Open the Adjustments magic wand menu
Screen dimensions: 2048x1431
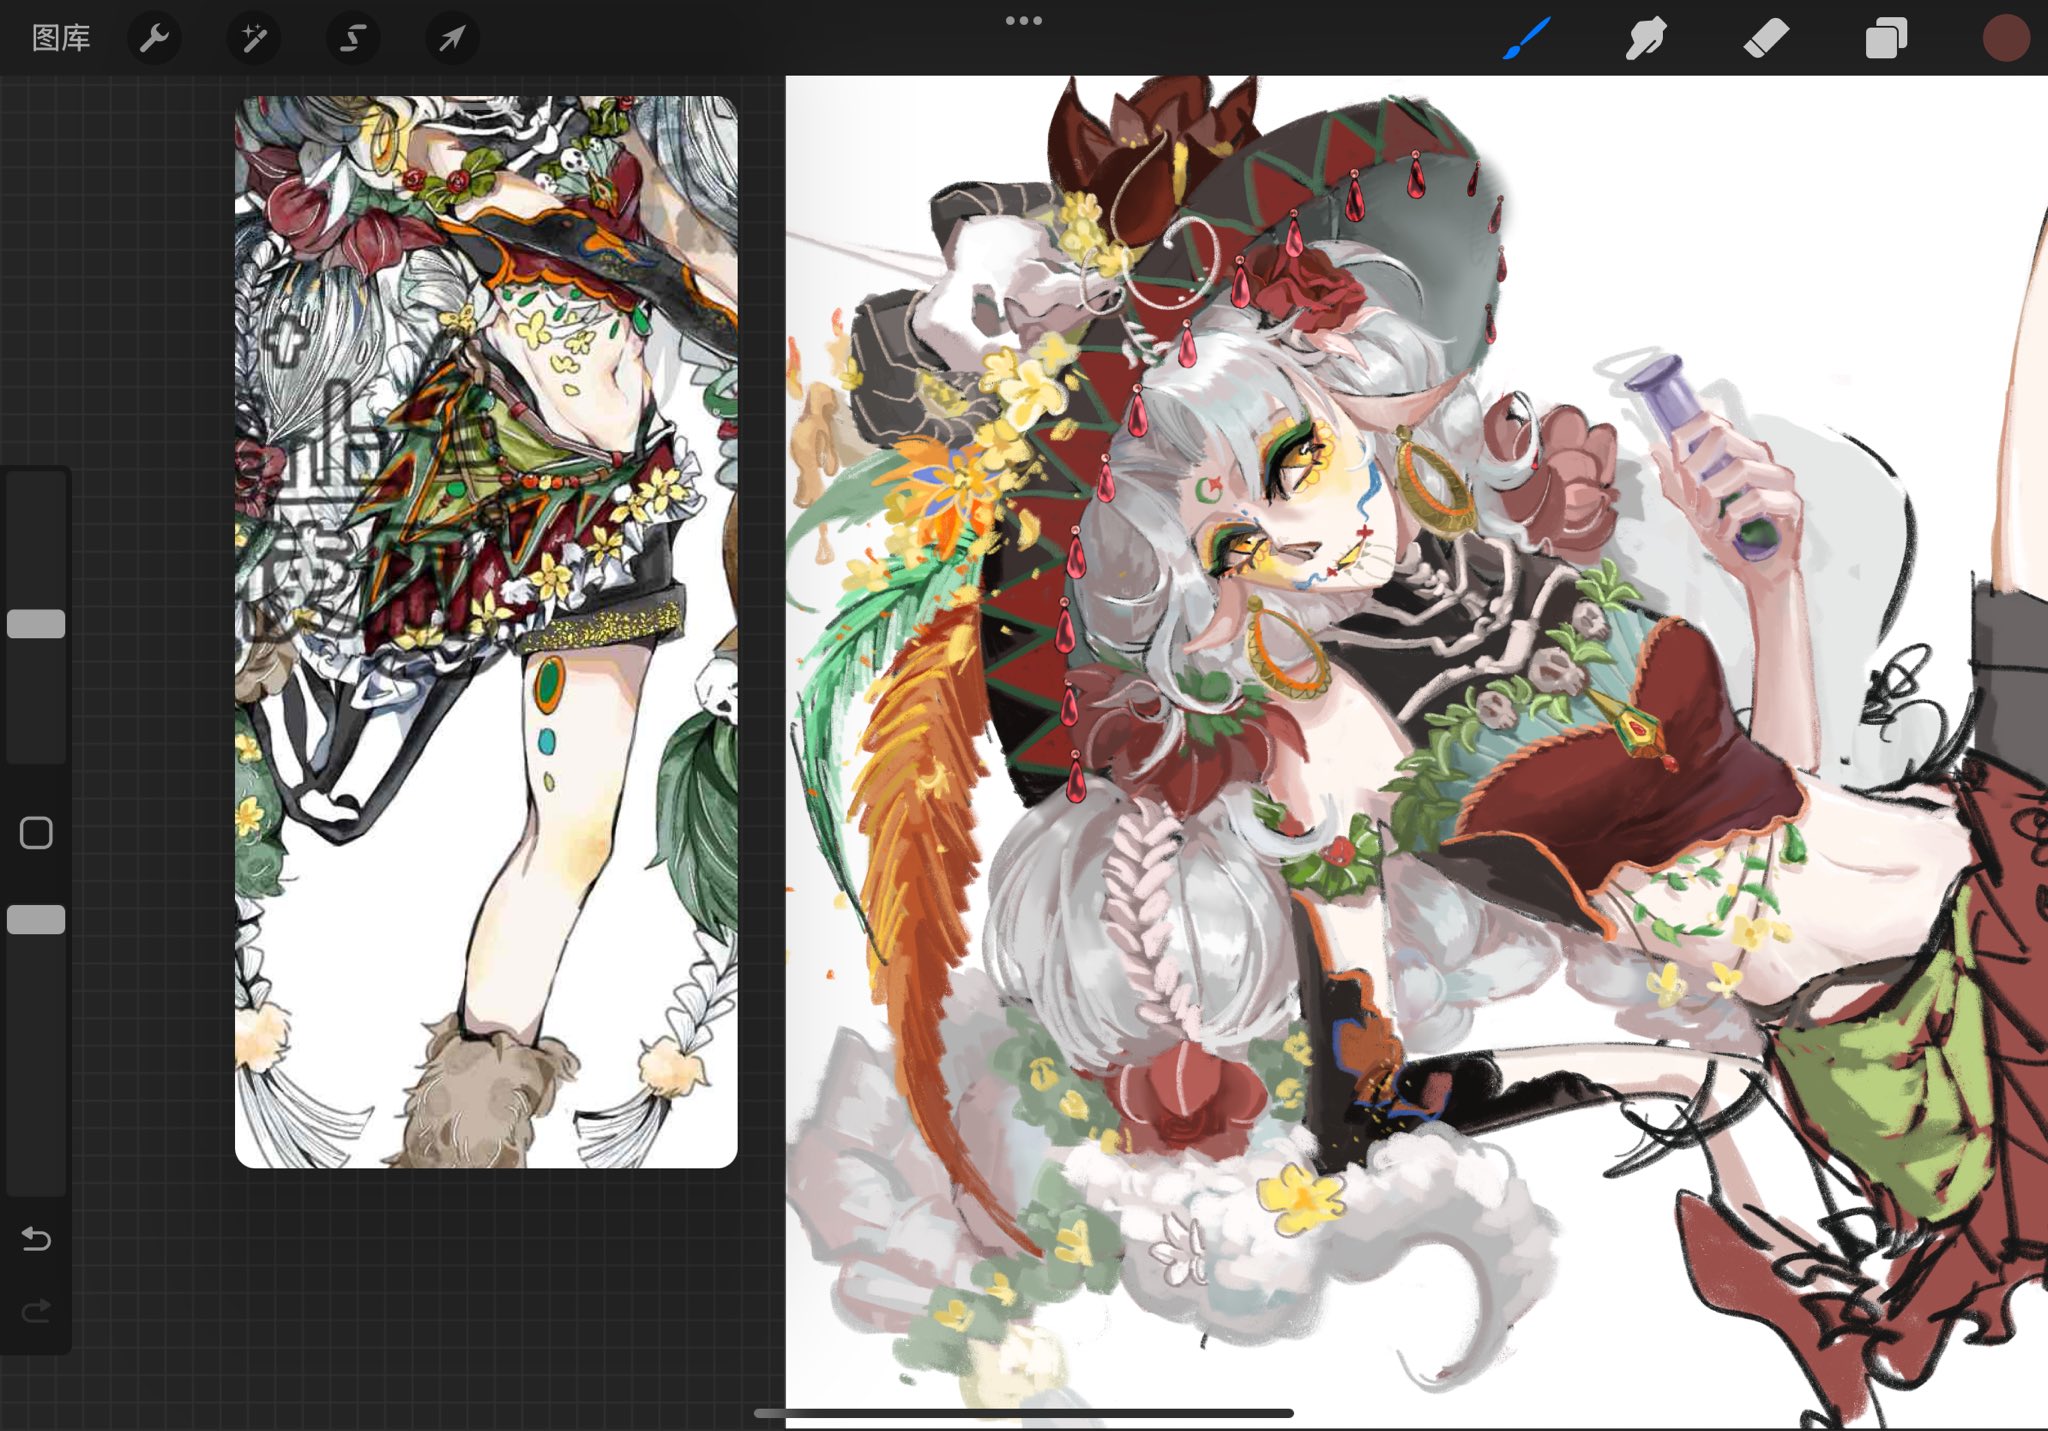[253, 38]
